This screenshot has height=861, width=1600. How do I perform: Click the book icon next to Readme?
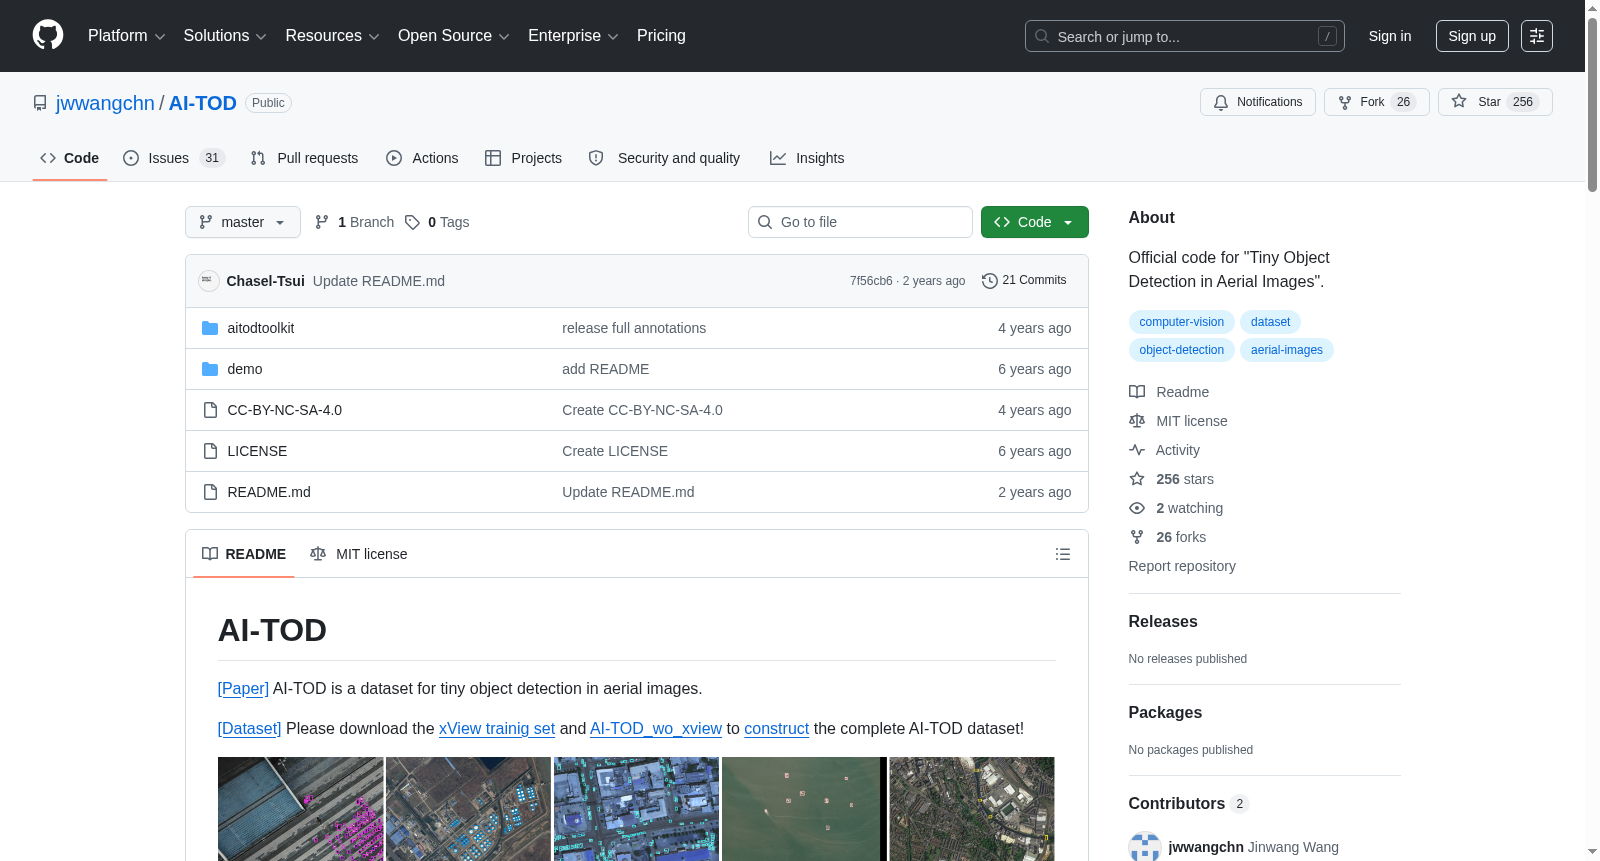pos(1137,392)
